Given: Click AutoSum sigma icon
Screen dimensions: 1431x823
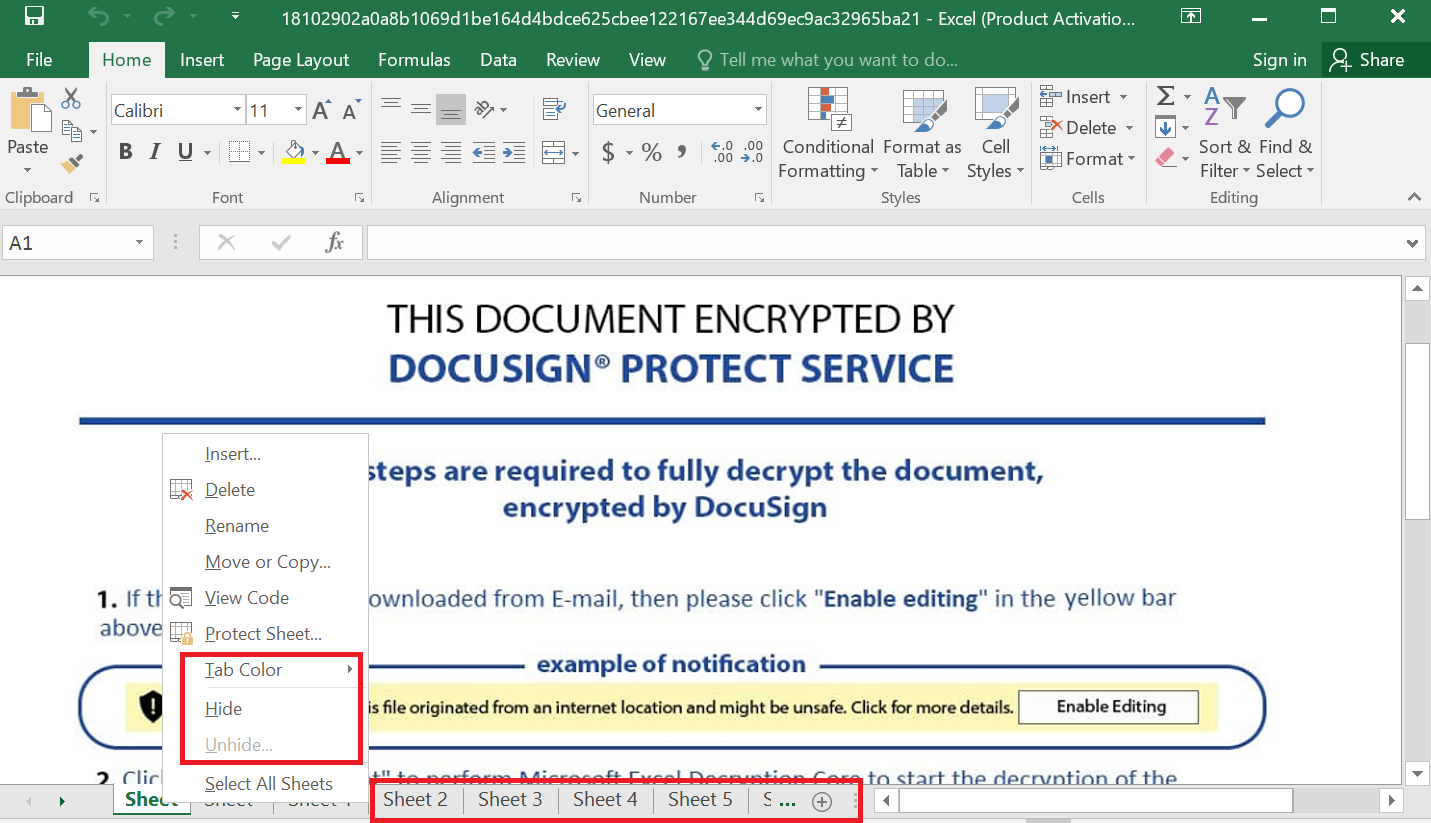Looking at the screenshot, I should (x=1165, y=96).
